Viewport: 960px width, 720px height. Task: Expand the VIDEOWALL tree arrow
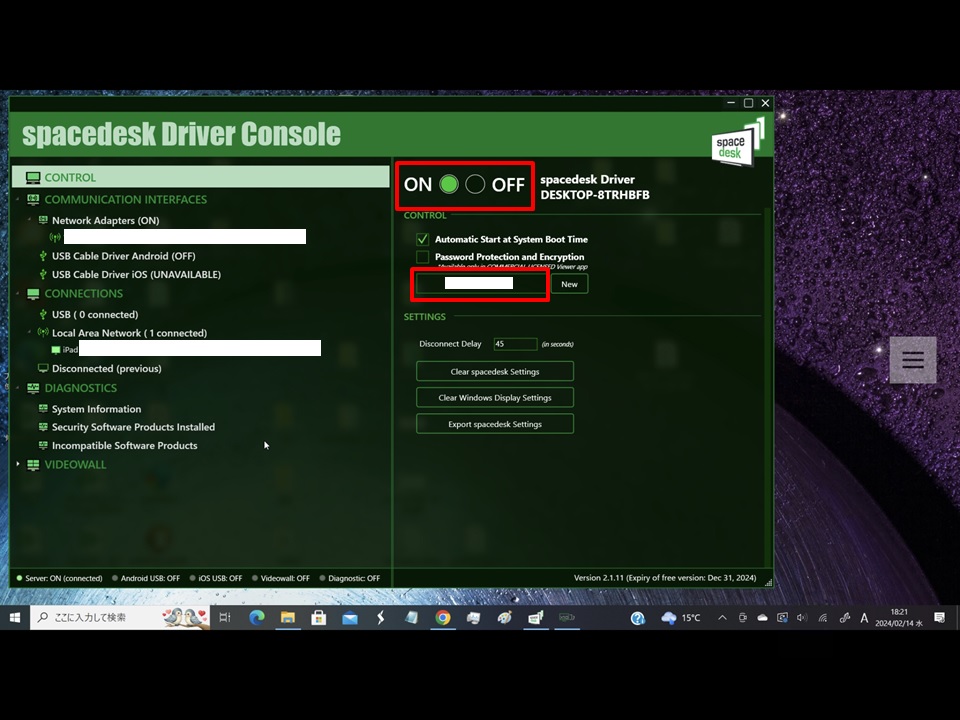pyautogui.click(x=18, y=465)
